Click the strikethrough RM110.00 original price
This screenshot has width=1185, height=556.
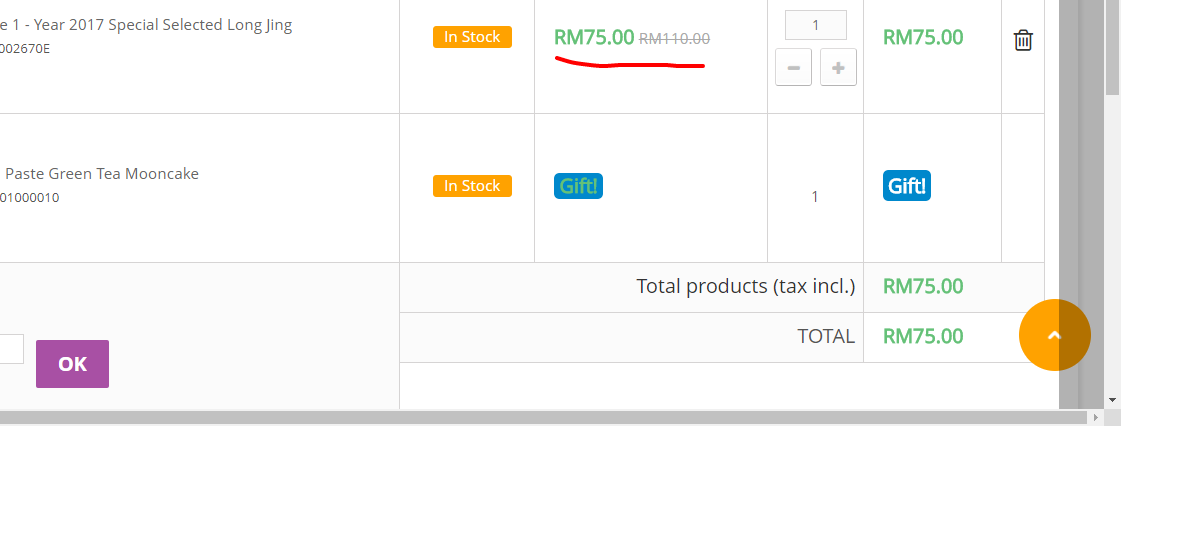[x=674, y=39]
